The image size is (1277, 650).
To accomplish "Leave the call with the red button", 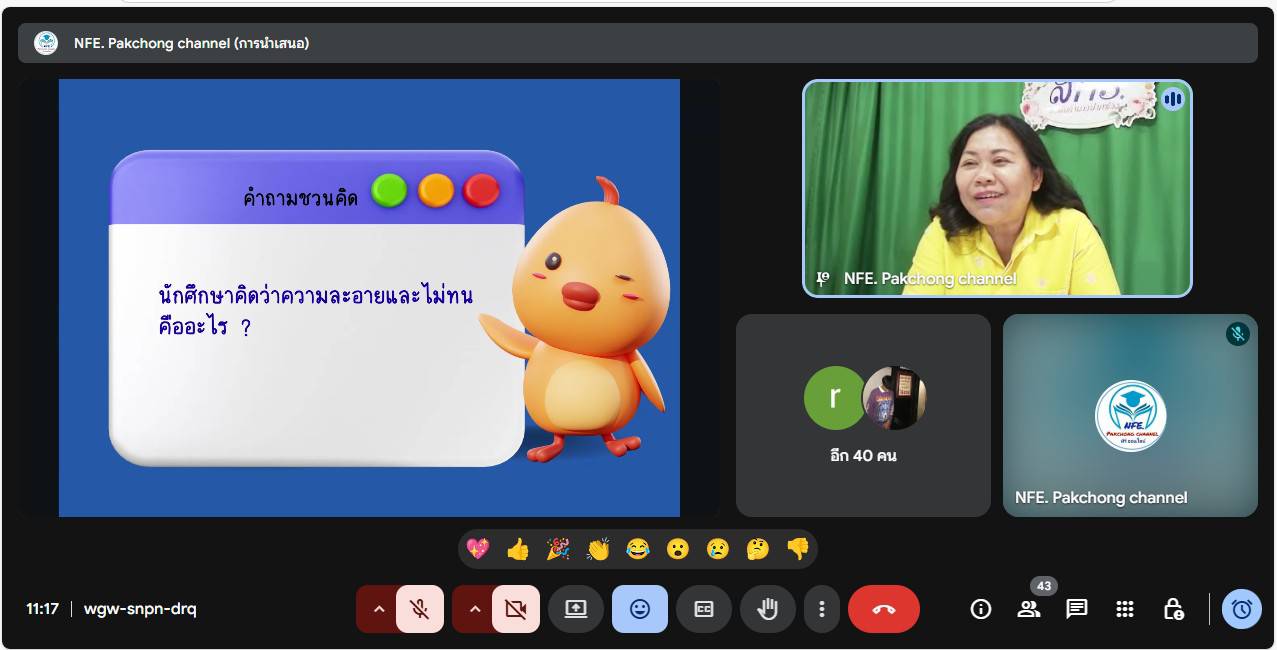I will click(884, 609).
